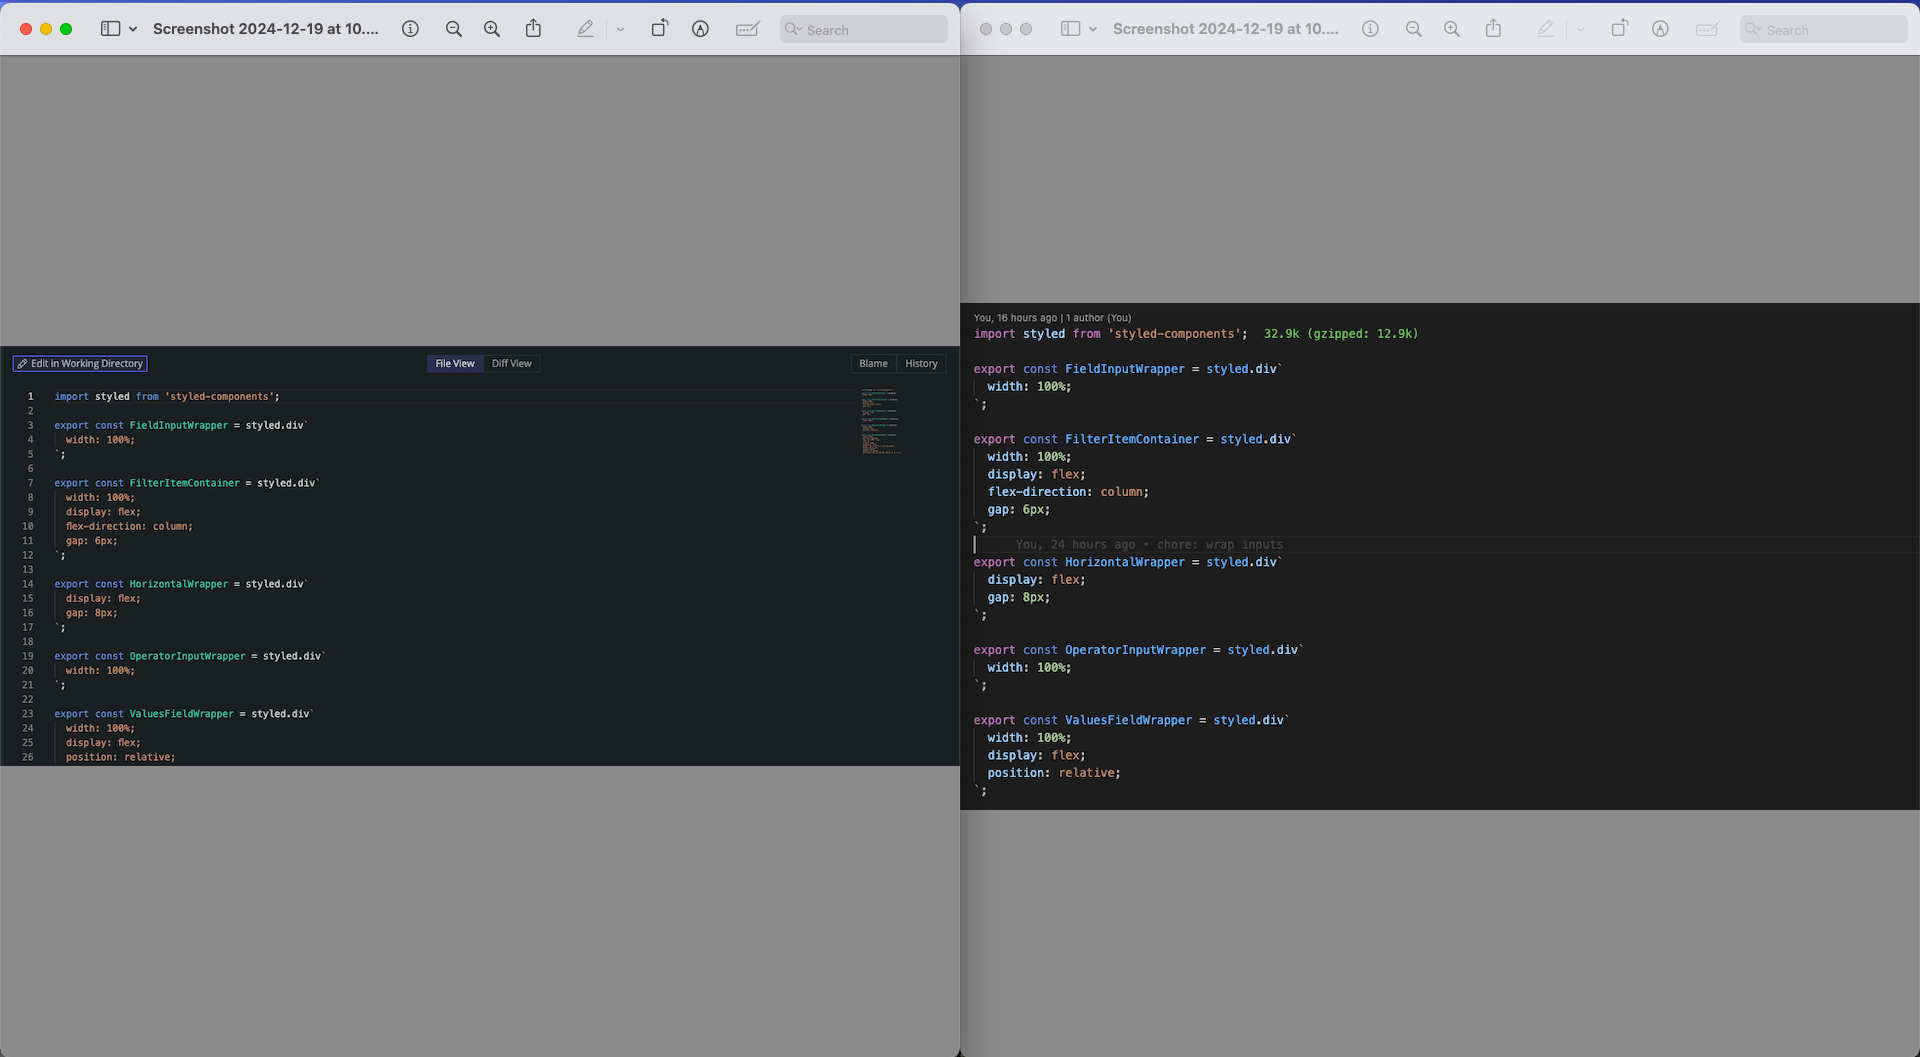Click '32.9k (gzipped: 12.9k)' import cost text
This screenshot has width=1920, height=1057.
click(x=1341, y=334)
